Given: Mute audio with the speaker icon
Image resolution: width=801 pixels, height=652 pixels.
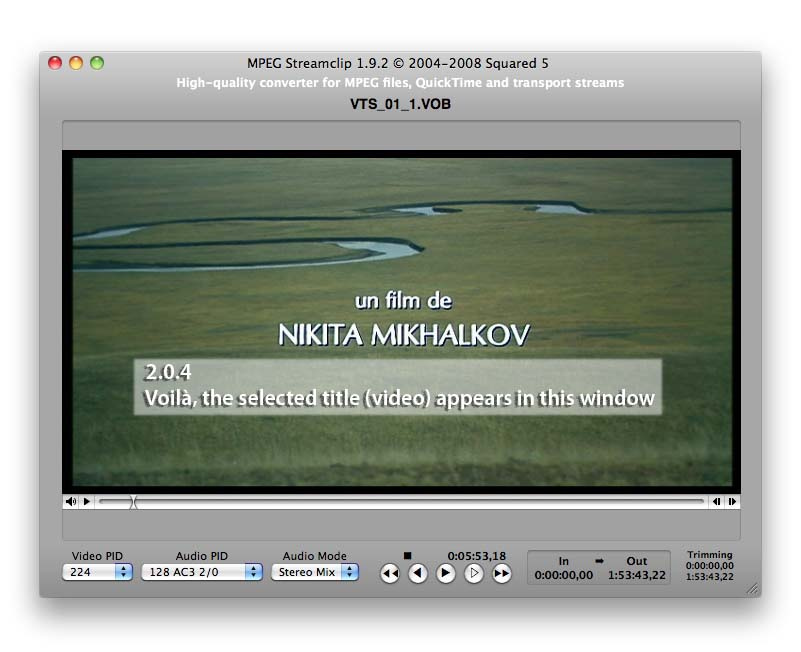Looking at the screenshot, I should tap(71, 501).
